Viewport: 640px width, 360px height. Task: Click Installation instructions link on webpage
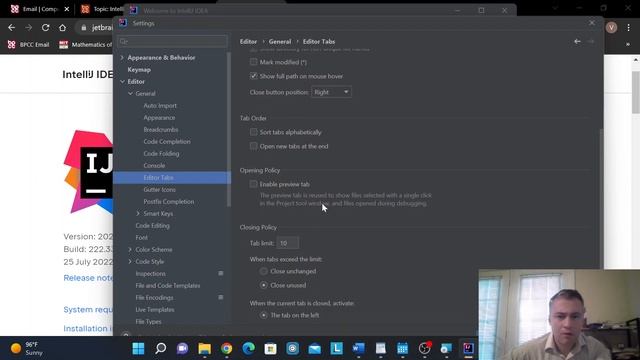pyautogui.click(x=88, y=329)
